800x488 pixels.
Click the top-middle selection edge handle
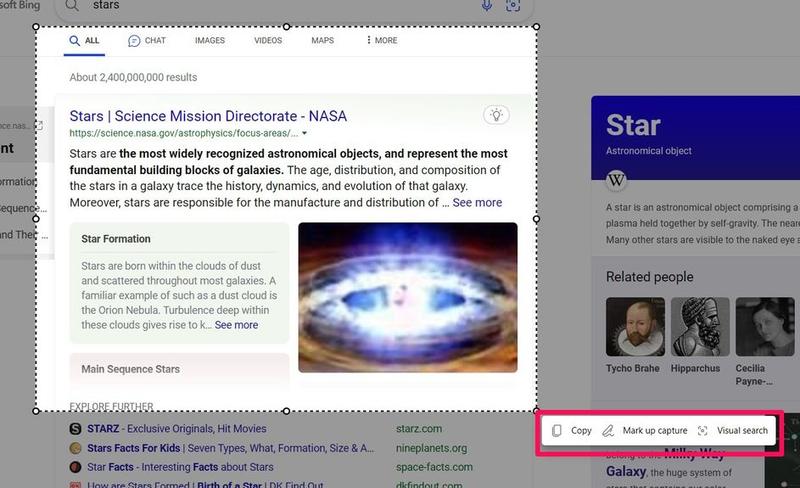pyautogui.click(x=286, y=27)
